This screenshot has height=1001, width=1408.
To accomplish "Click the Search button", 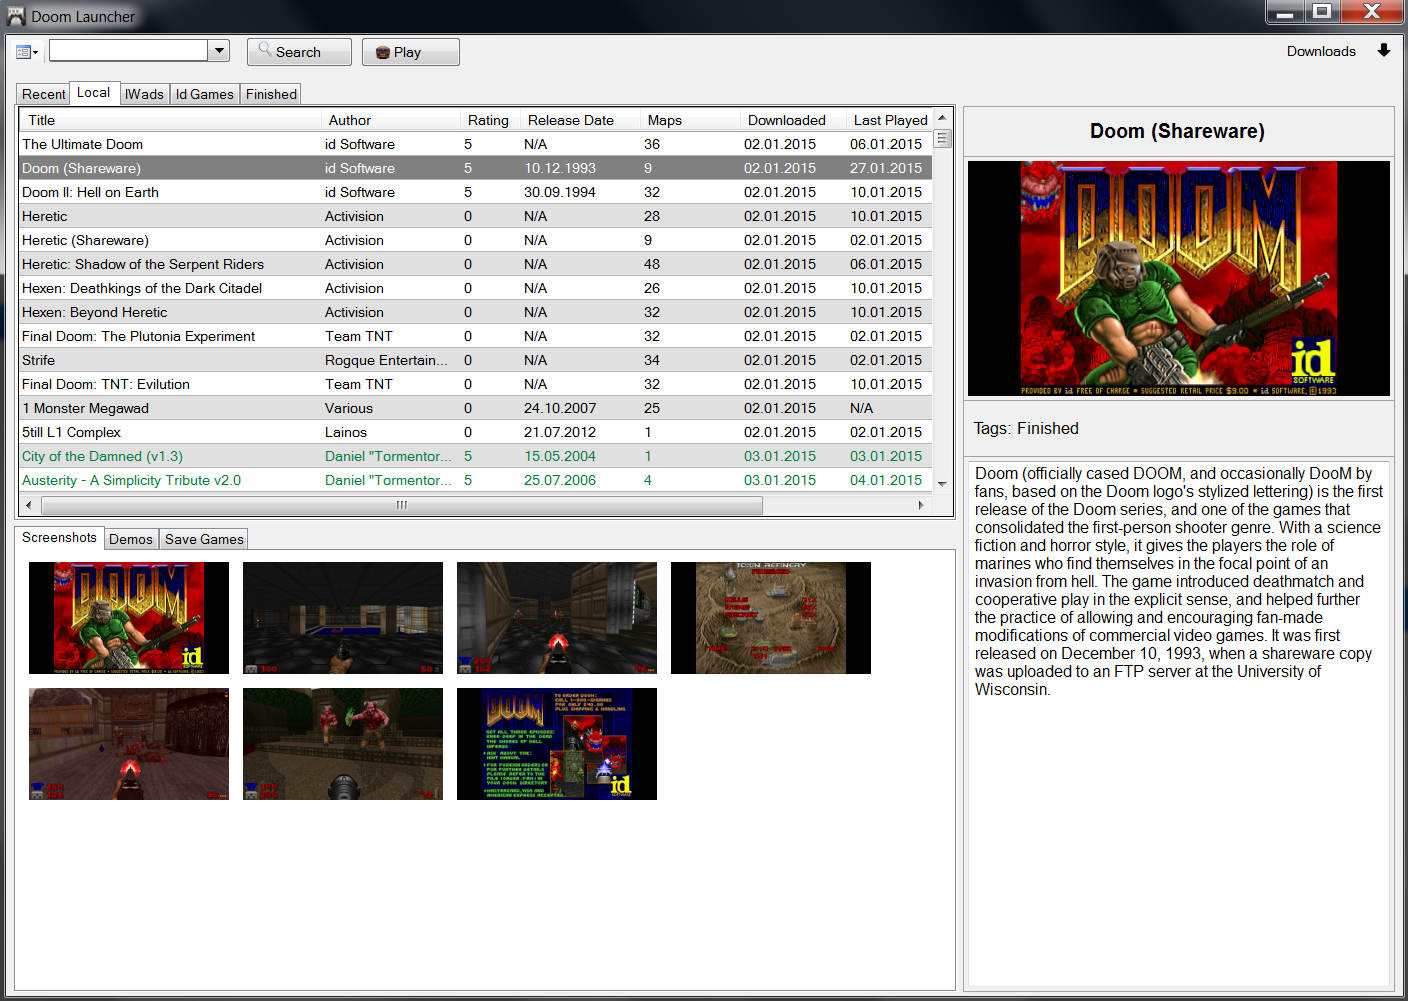I will pos(299,52).
